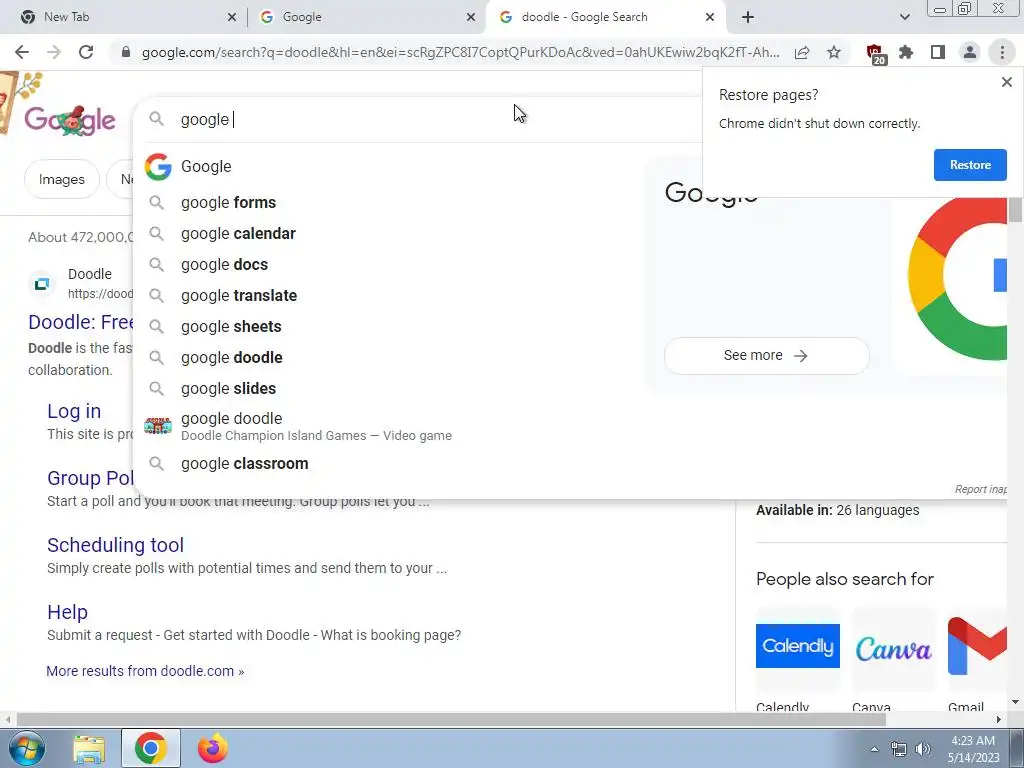1024x768 pixels.
Task: Click the Restore button
Action: [970, 165]
